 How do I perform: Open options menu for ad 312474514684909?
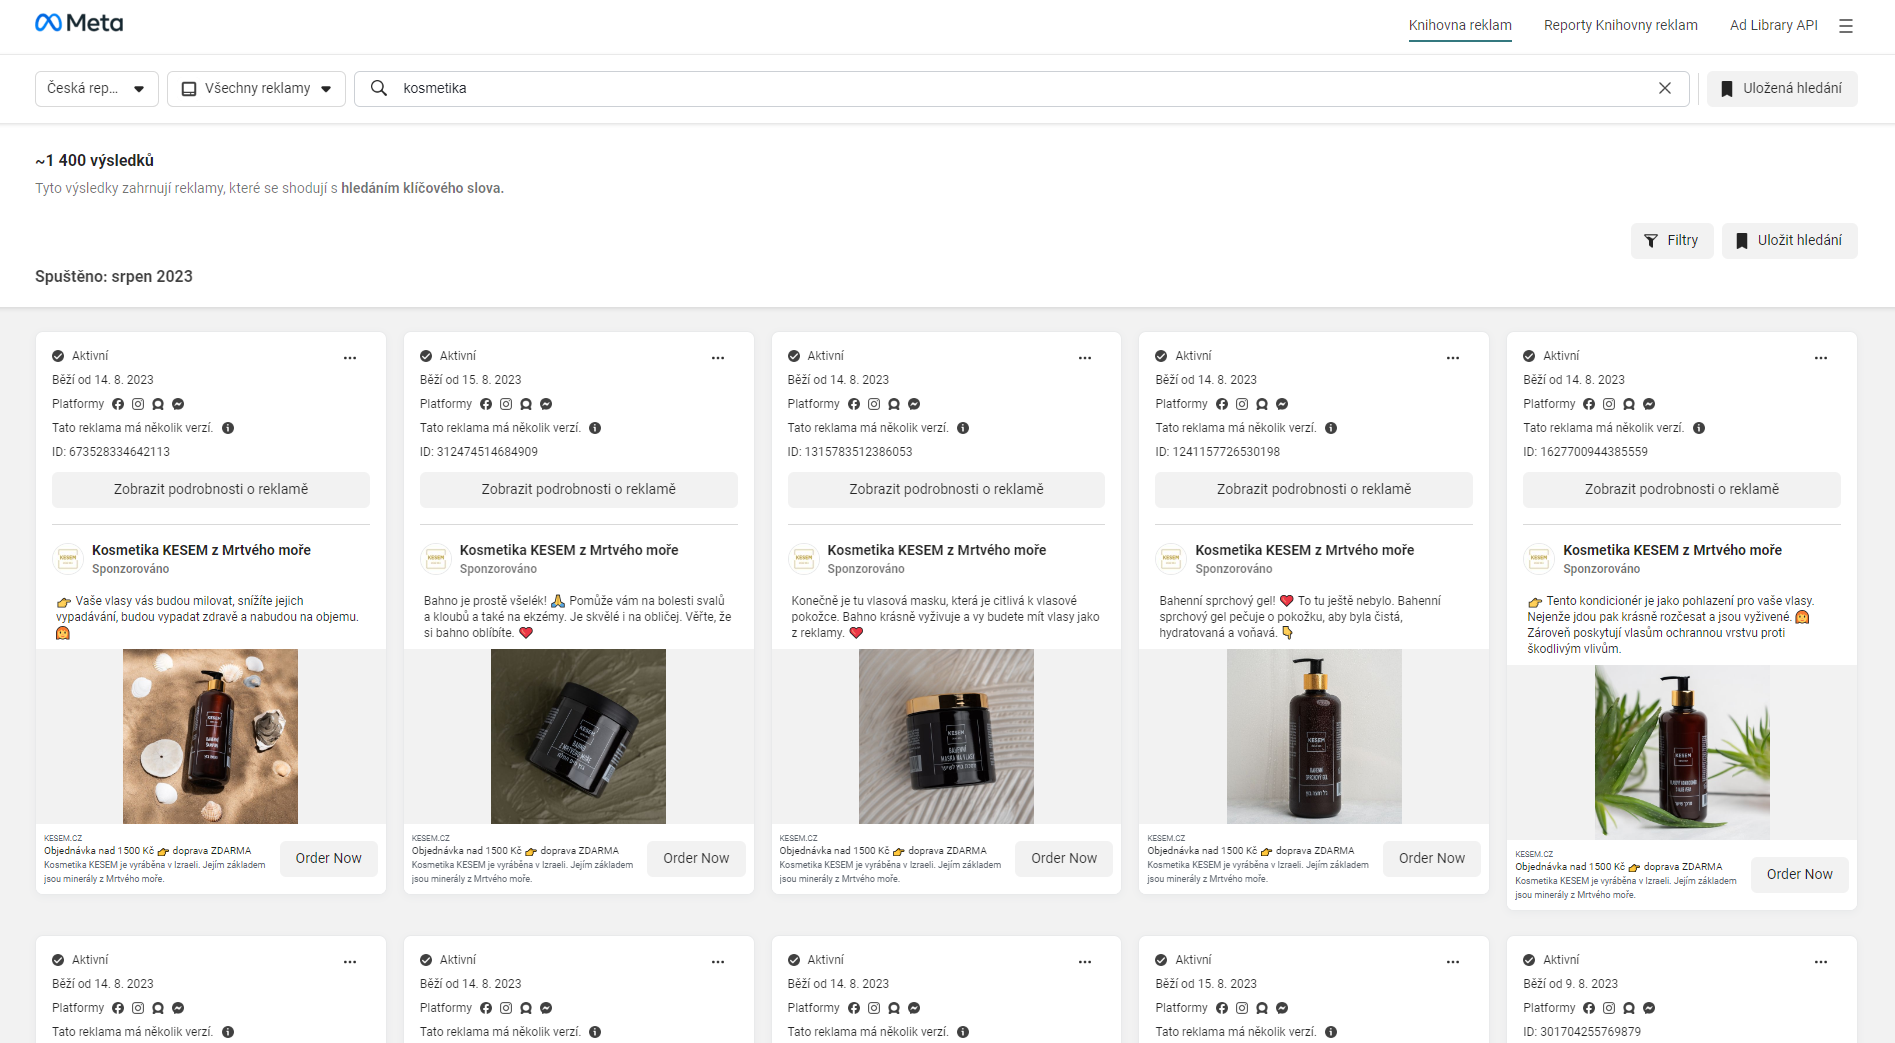[x=718, y=357]
